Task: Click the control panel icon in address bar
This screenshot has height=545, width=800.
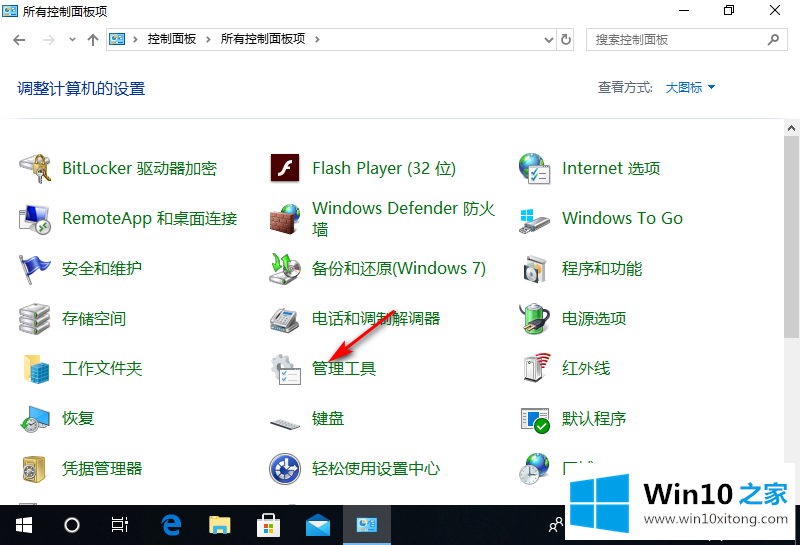Action: 117,39
